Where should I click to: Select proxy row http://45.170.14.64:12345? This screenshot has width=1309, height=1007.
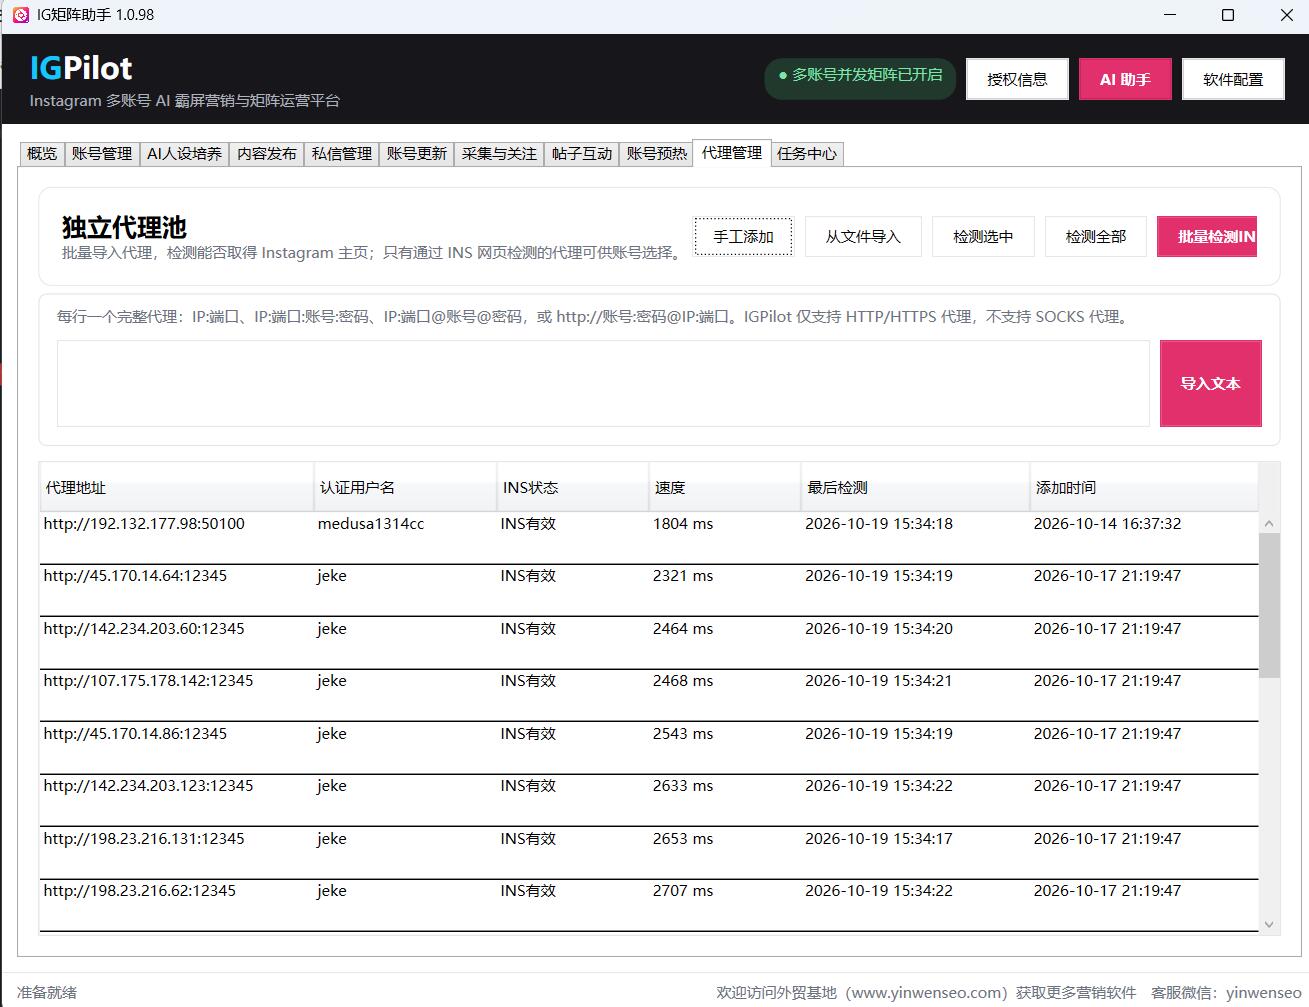pyautogui.click(x=649, y=590)
